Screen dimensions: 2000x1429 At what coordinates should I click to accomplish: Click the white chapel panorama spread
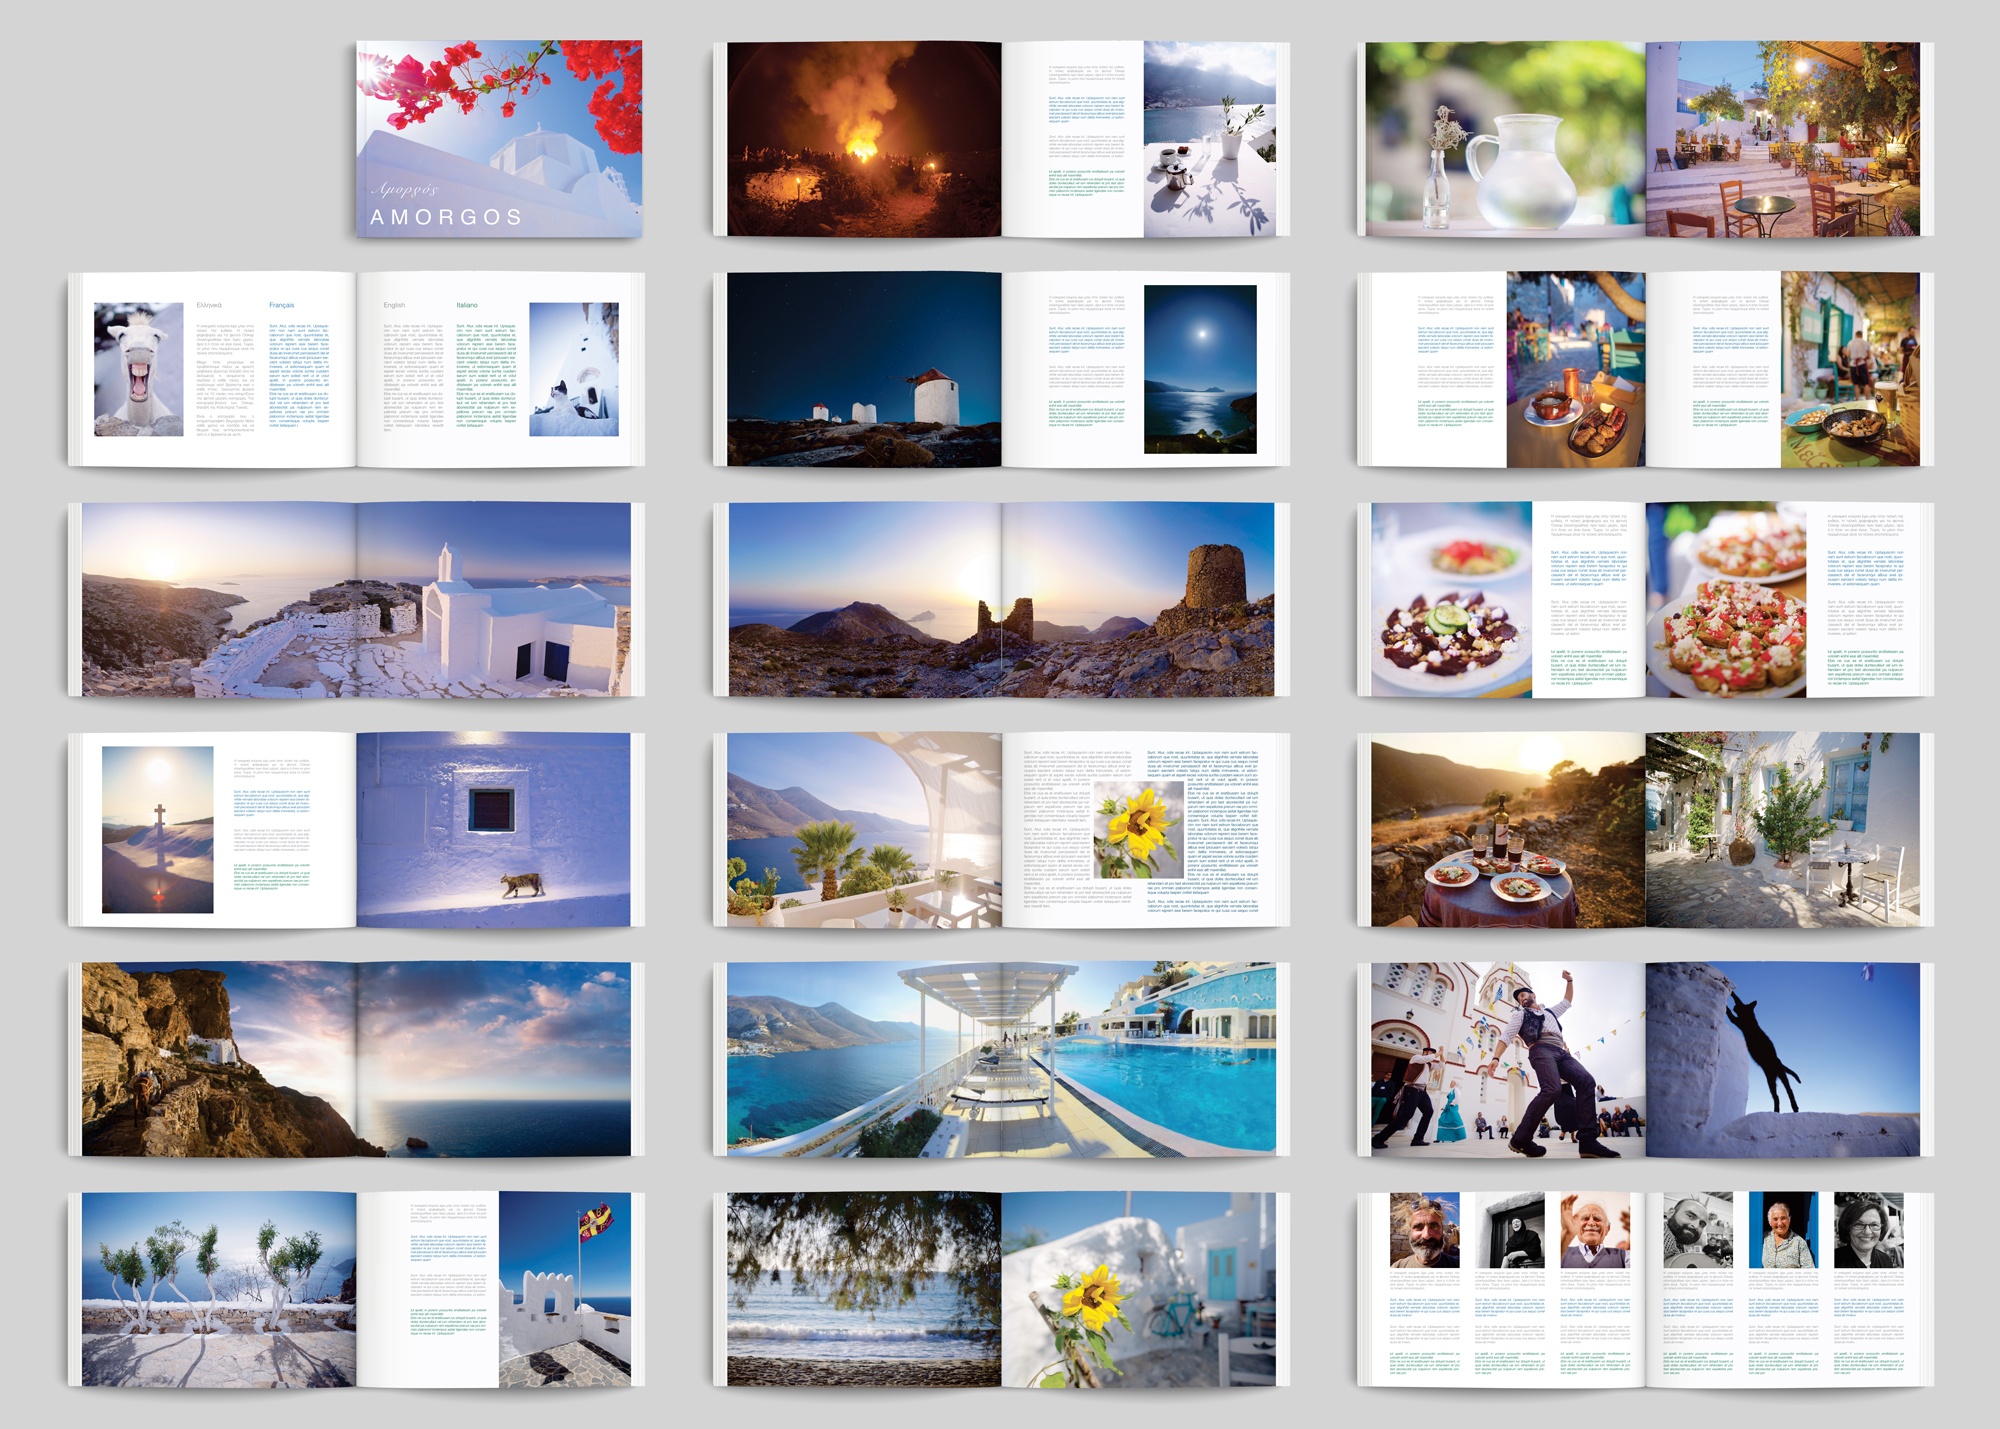click(356, 599)
